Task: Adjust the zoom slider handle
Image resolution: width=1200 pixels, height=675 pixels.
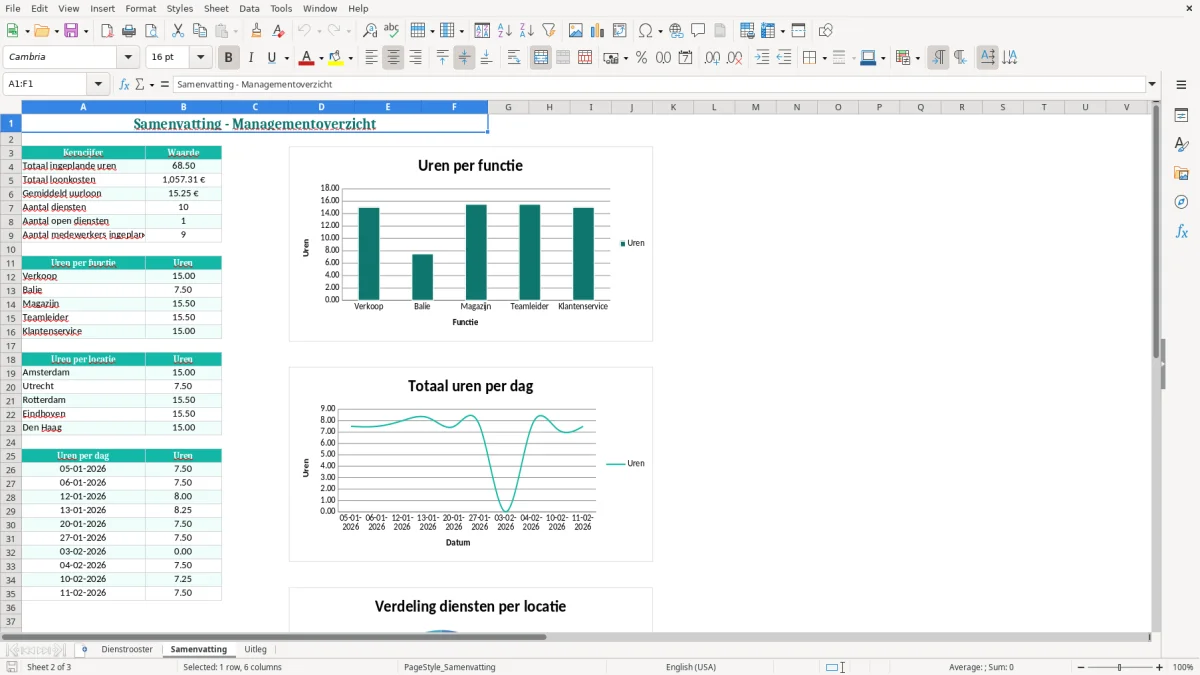Action: [x=1120, y=667]
